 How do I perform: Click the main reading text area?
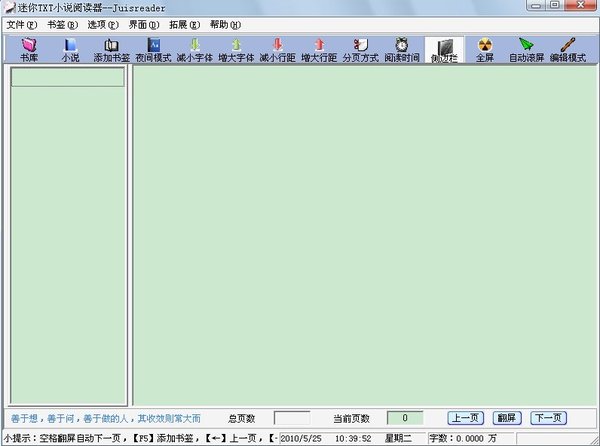[365, 235]
